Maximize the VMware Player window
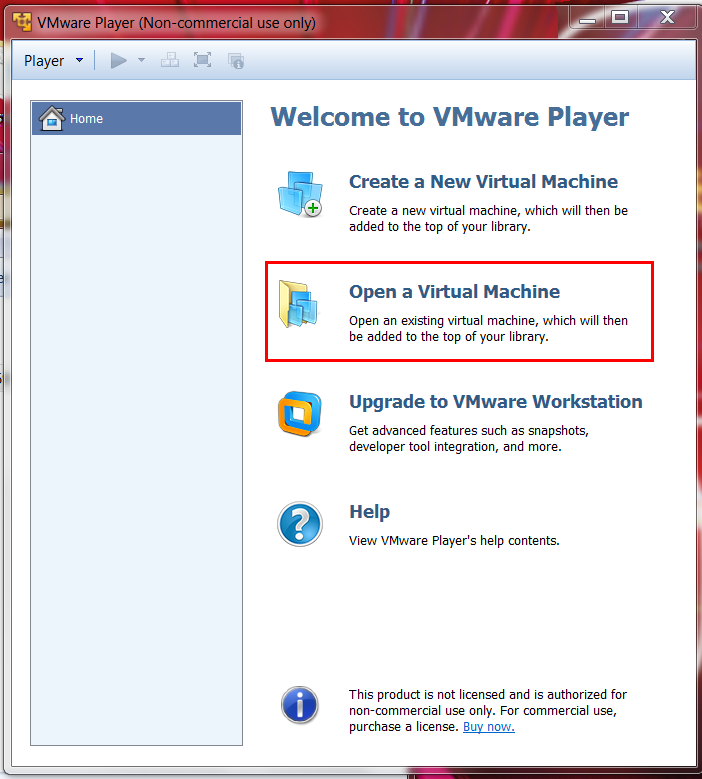Screen dimensions: 702x779 (620, 18)
